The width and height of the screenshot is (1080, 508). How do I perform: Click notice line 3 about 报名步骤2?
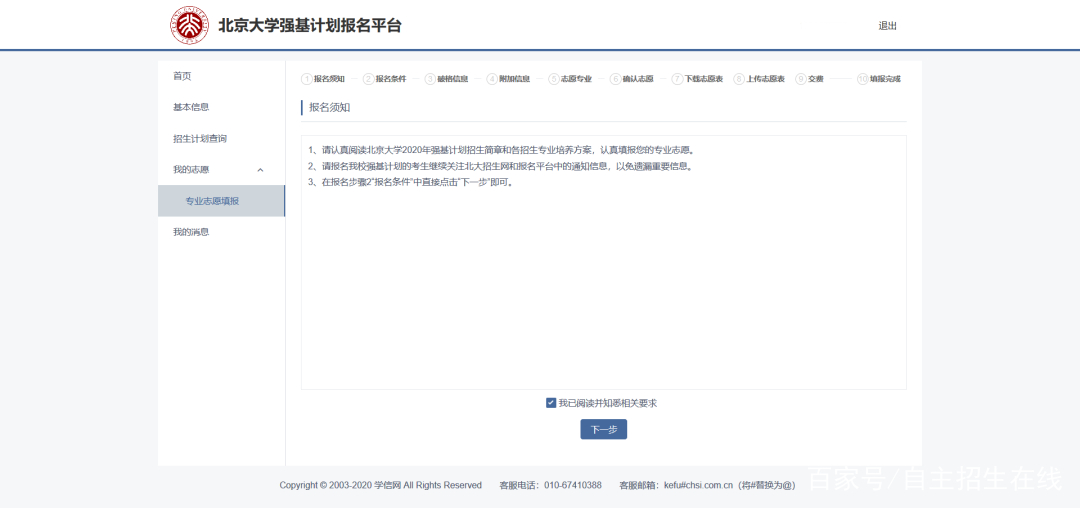pos(411,182)
